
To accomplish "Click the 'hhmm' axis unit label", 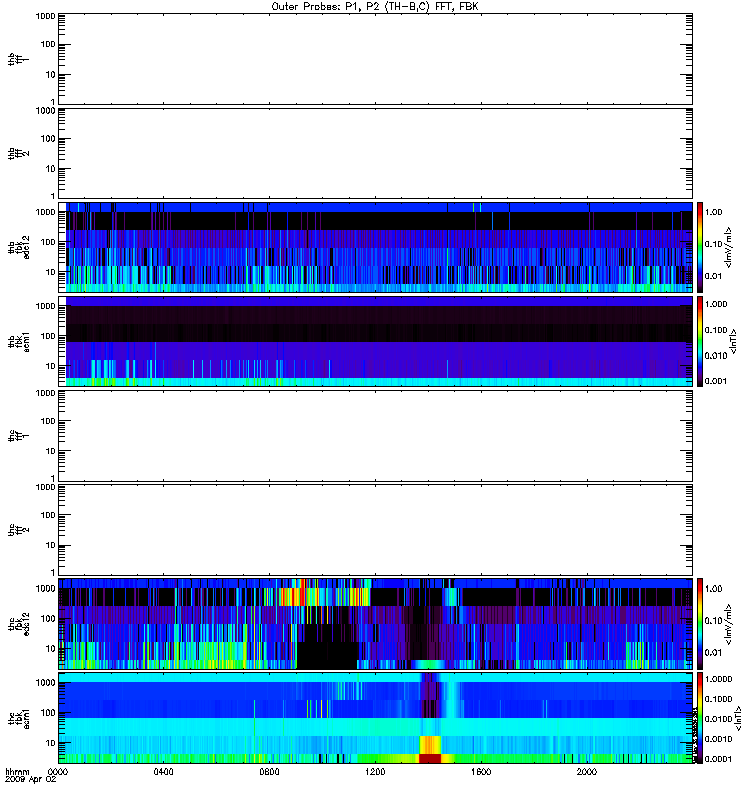I will (17, 771).
